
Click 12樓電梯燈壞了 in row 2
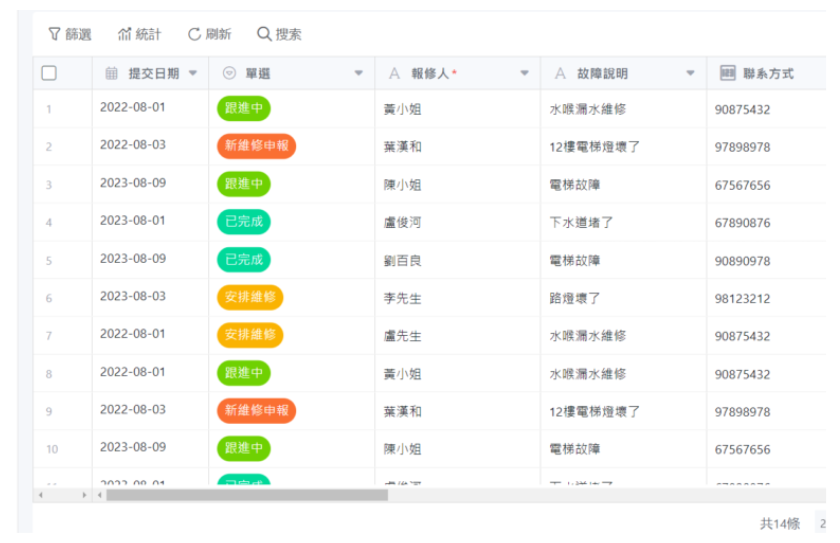(x=595, y=147)
